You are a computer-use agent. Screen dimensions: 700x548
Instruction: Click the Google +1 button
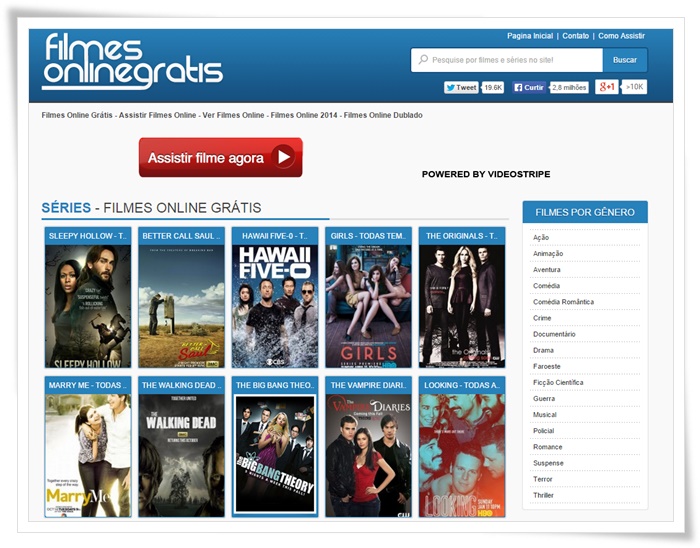click(x=607, y=87)
